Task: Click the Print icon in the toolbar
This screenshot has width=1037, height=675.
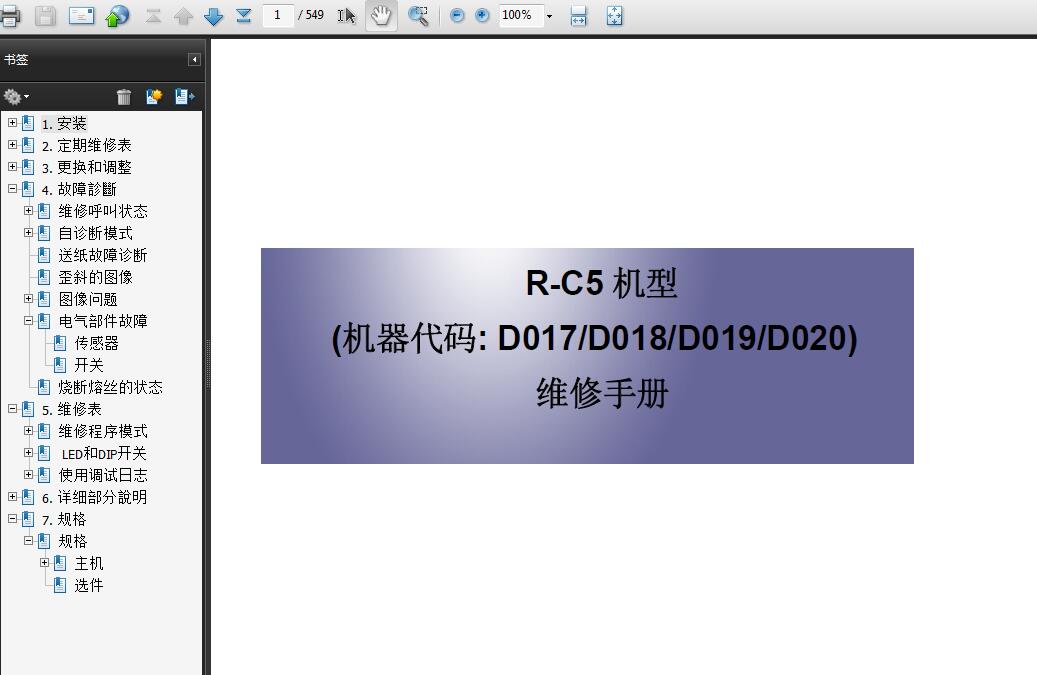Action: pyautogui.click(x=9, y=15)
